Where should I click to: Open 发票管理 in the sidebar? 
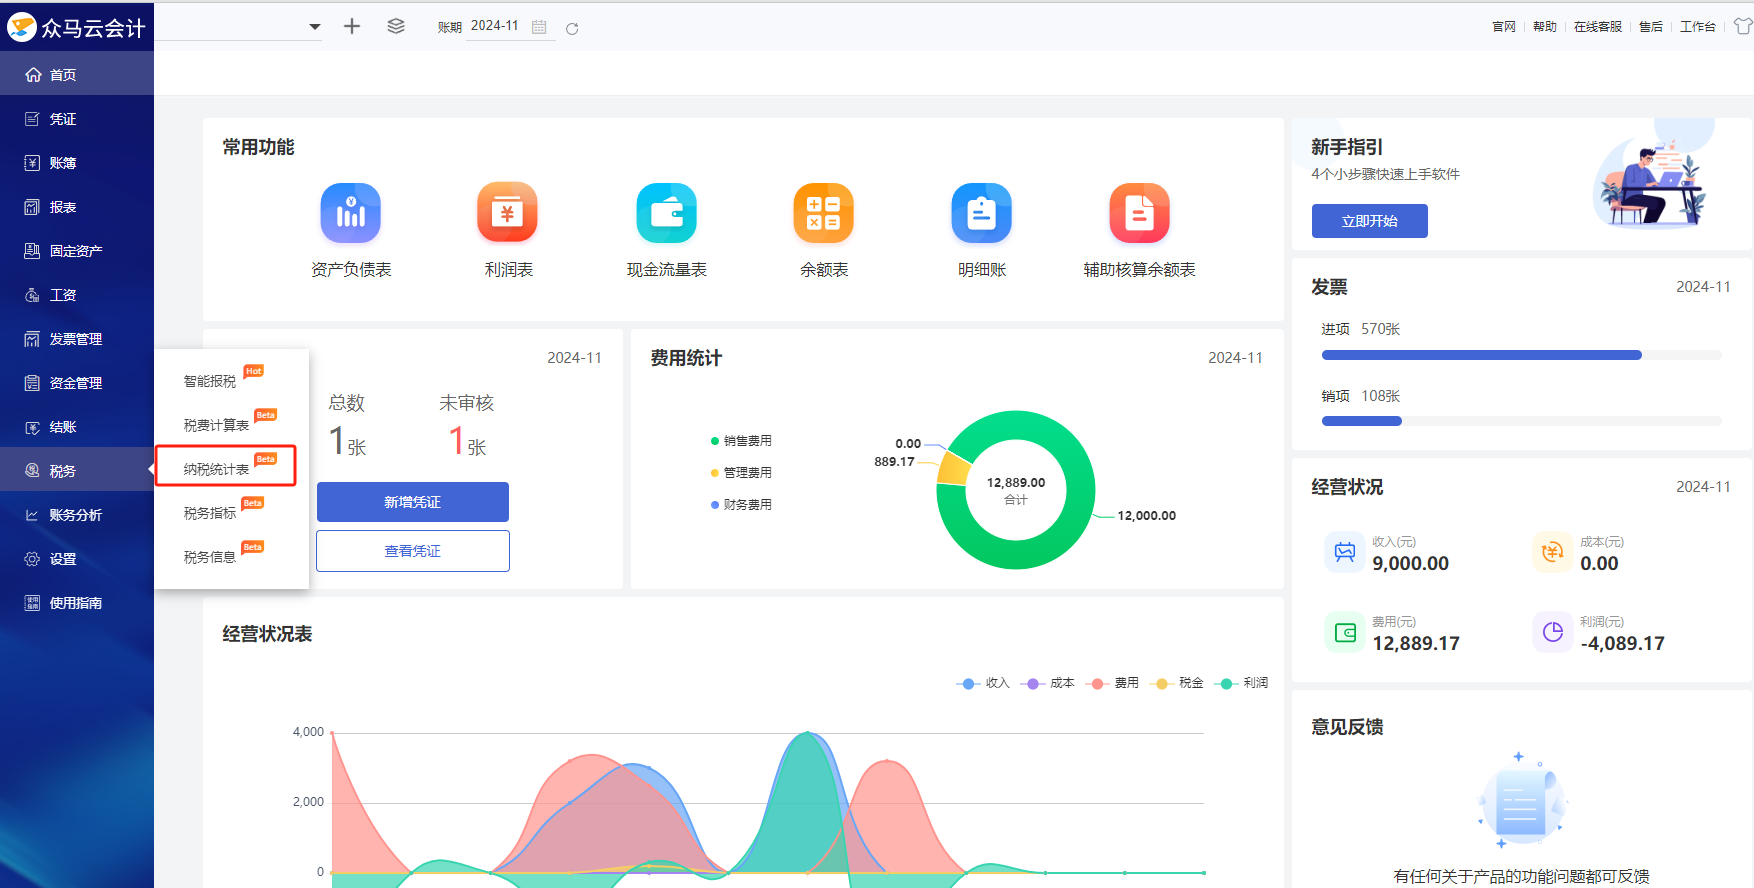(77, 339)
